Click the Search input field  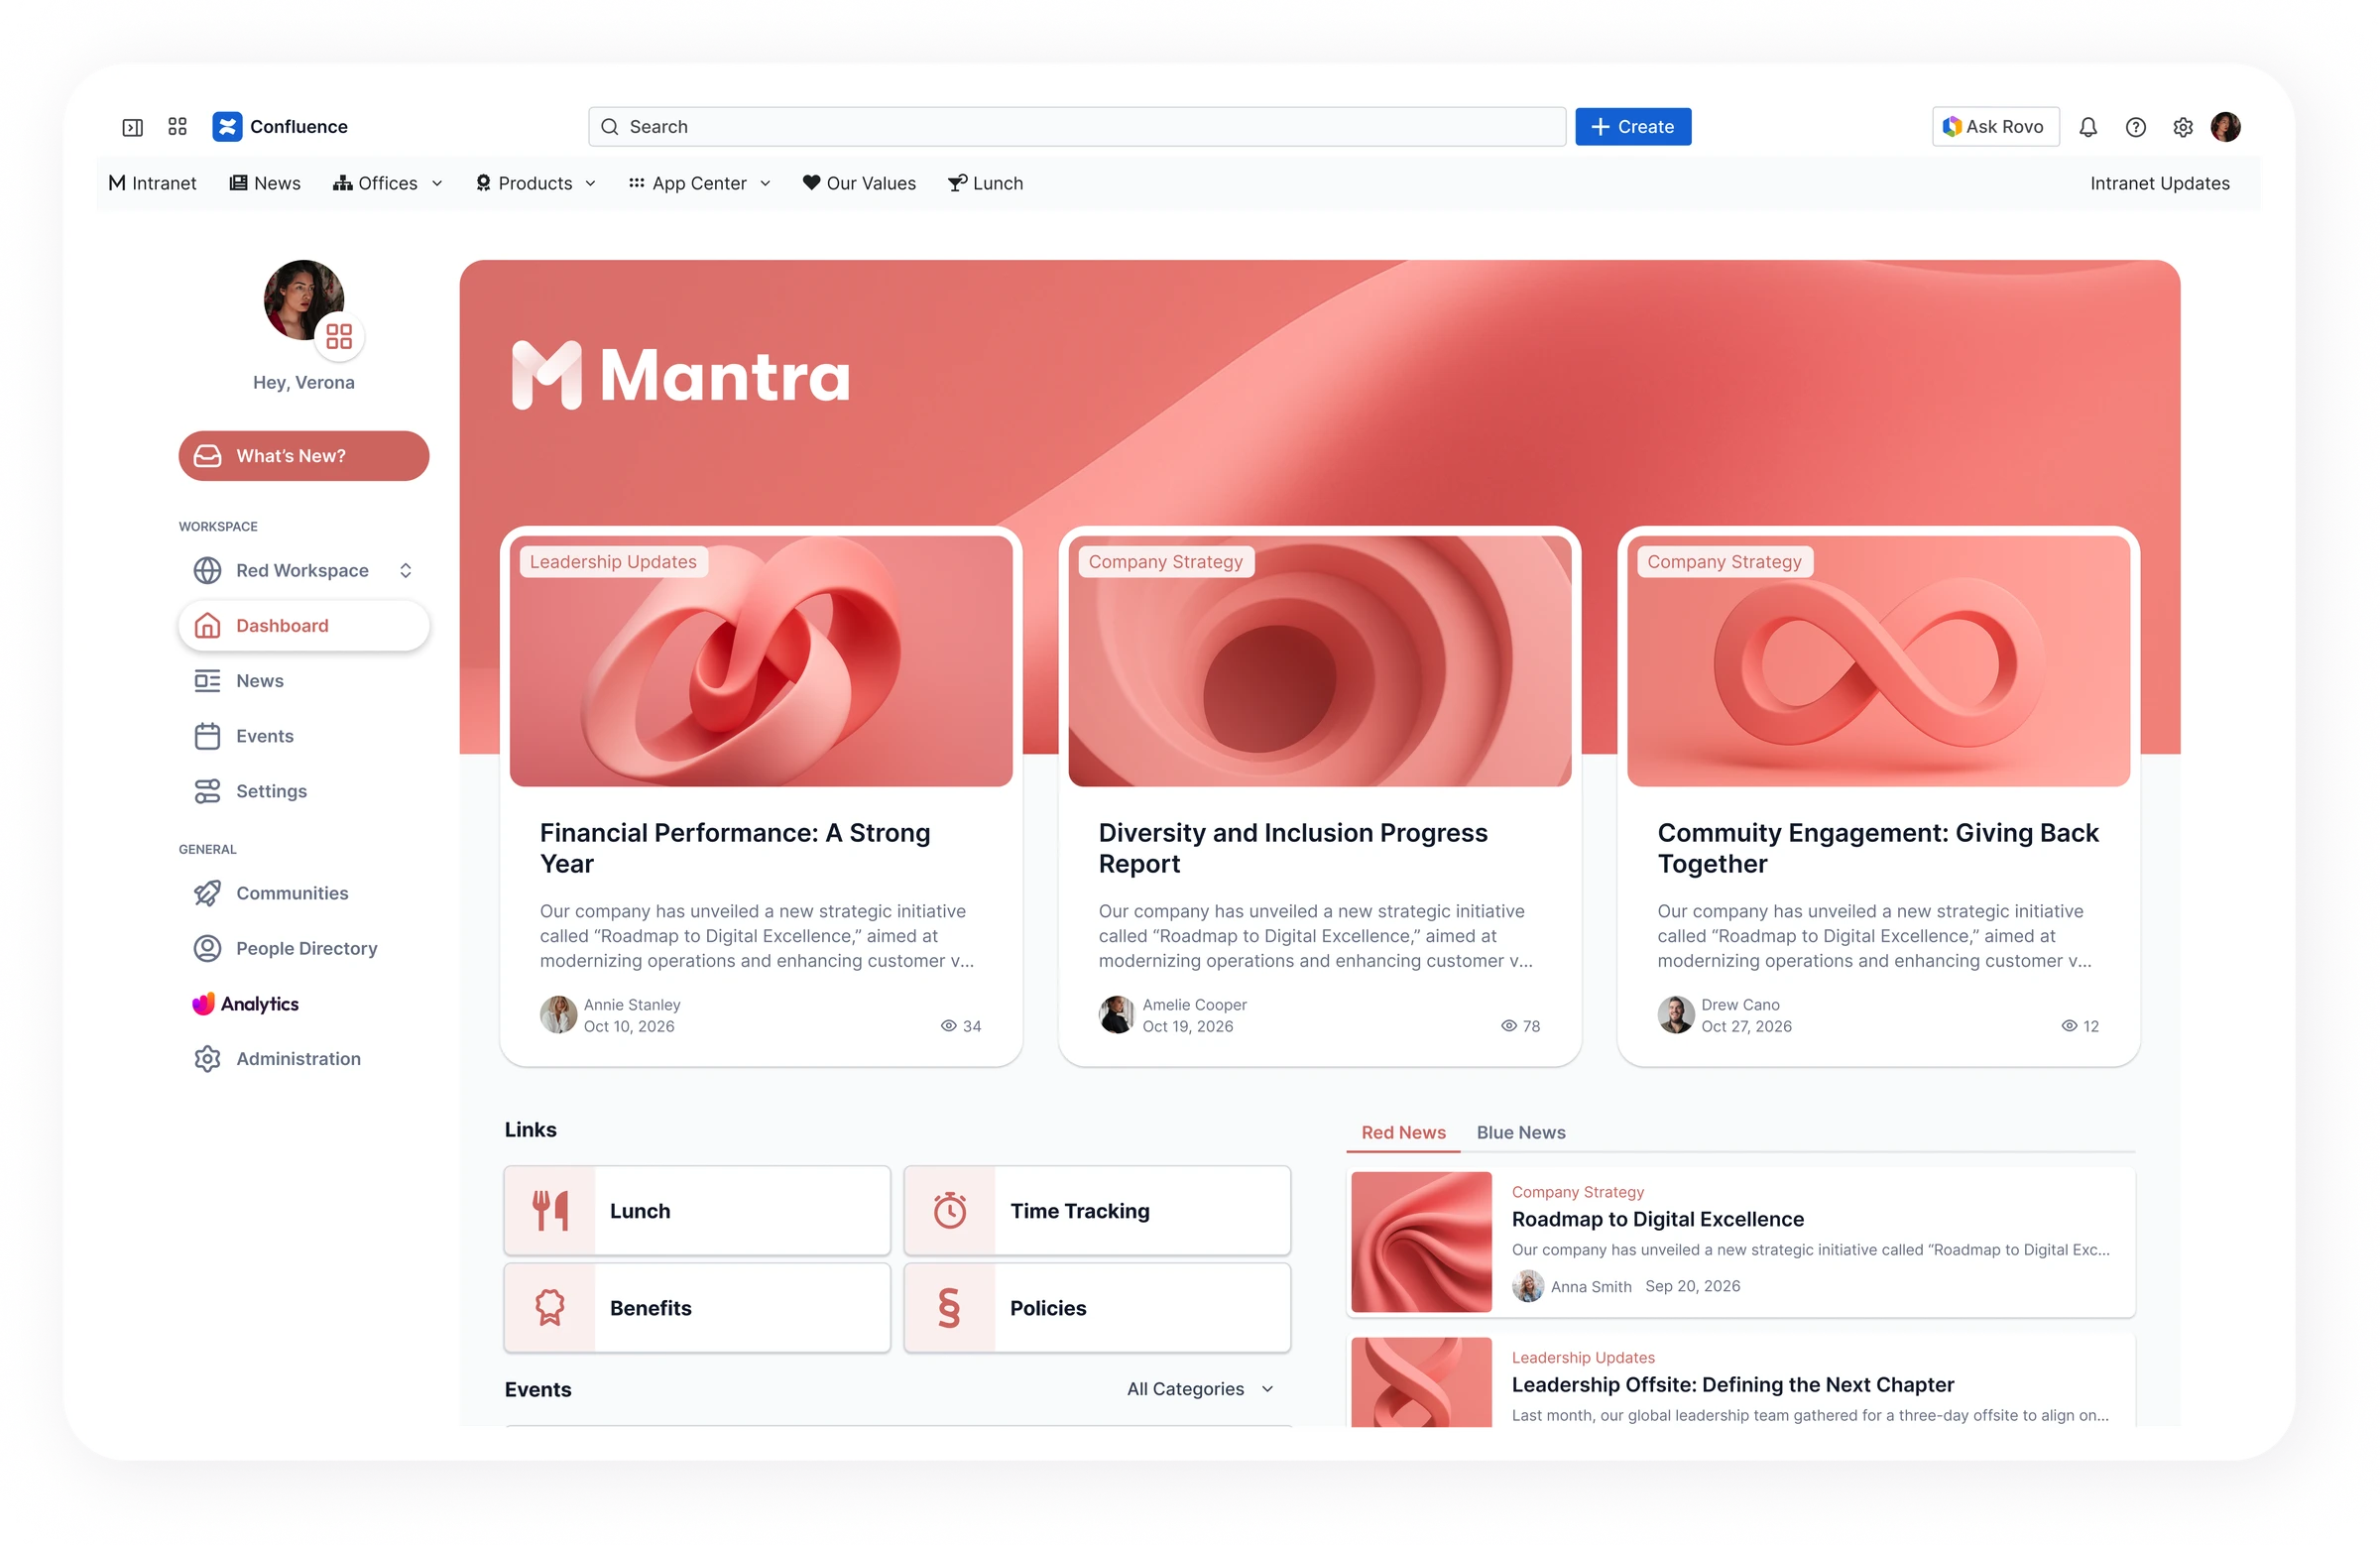pos(1077,127)
